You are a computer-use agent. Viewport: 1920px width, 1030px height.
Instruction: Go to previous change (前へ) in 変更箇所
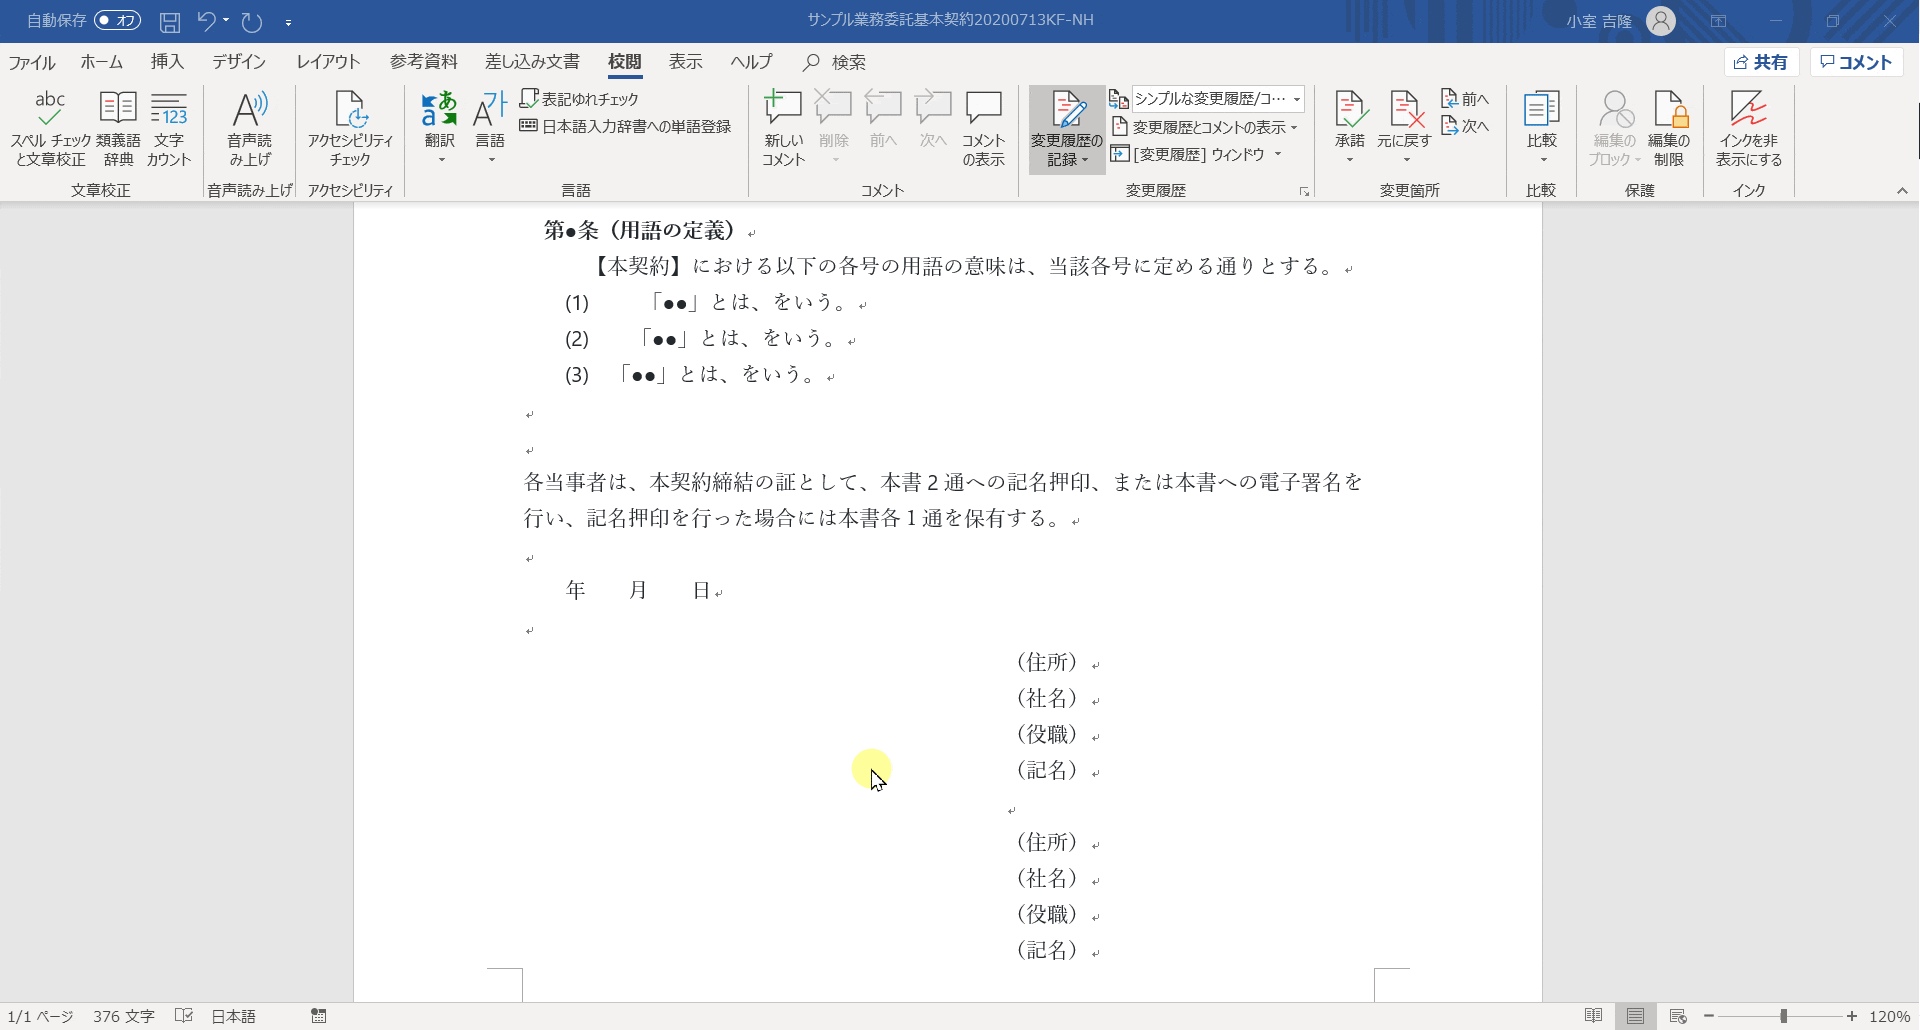[1465, 98]
